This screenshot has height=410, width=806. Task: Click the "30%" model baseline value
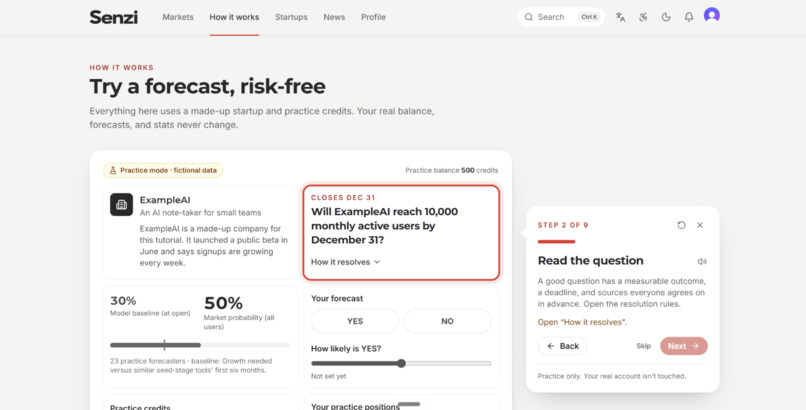point(123,301)
